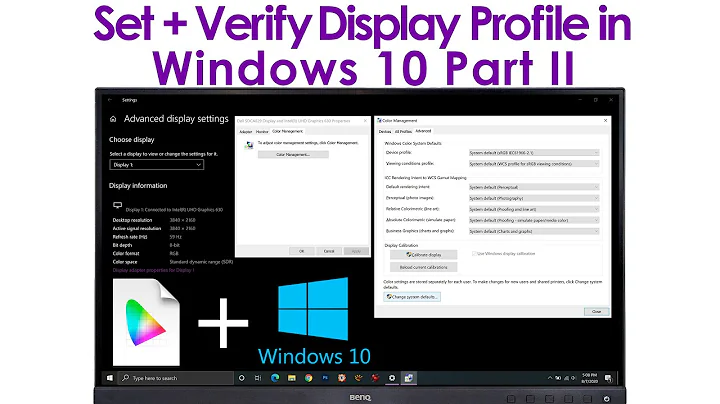Click the Settings Home icon
This screenshot has width=720, height=404.
(x=113, y=119)
